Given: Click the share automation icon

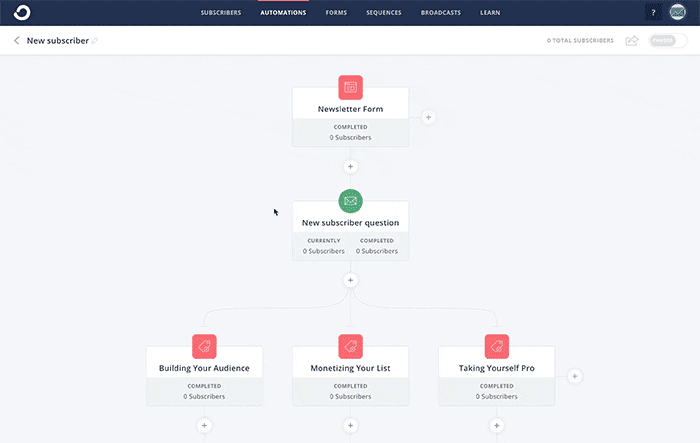Looking at the screenshot, I should 632,41.
